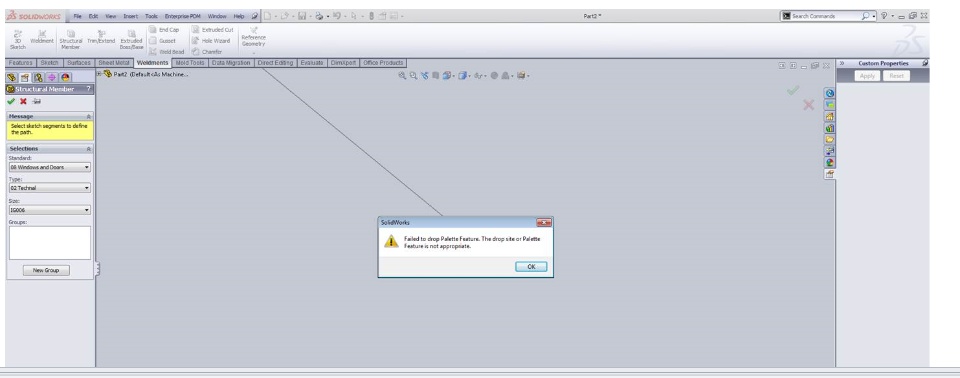This screenshot has width=960, height=378.
Task: Accept Structural Member with green checkmark
Action: [x=11, y=101]
